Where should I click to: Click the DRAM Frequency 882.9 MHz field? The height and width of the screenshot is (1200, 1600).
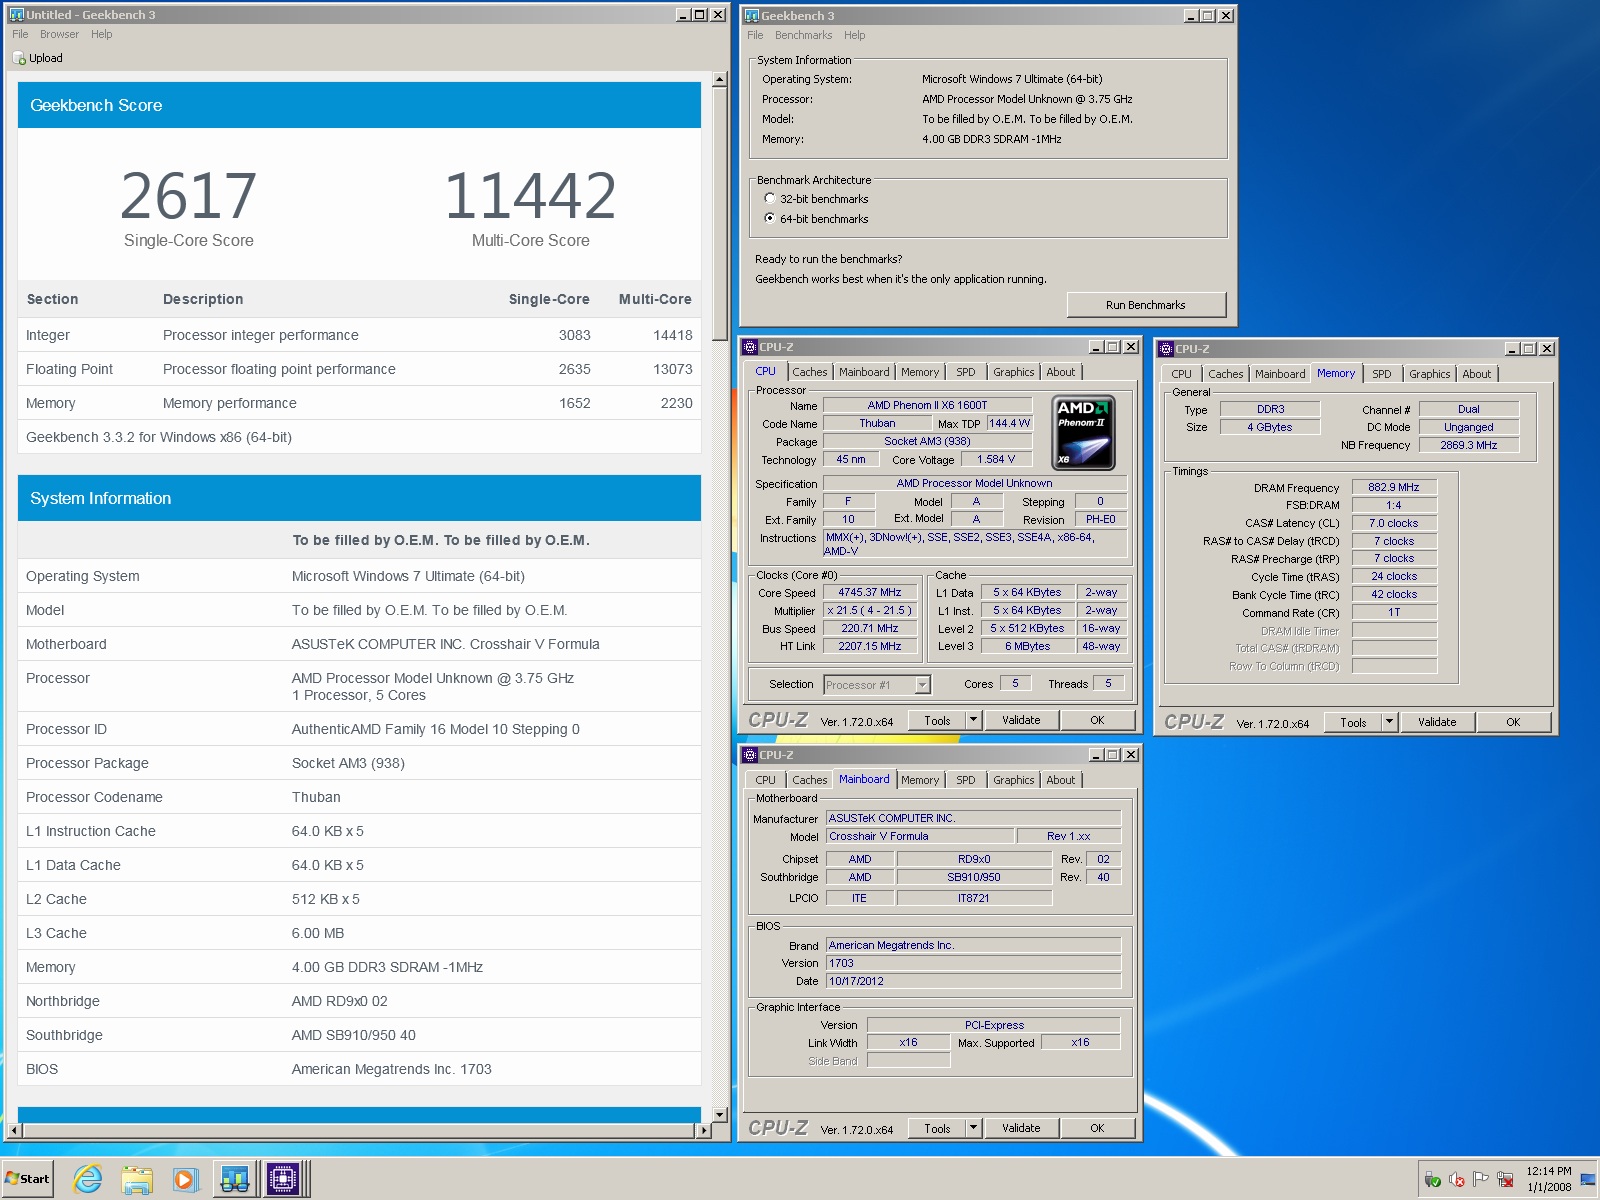pos(1394,488)
